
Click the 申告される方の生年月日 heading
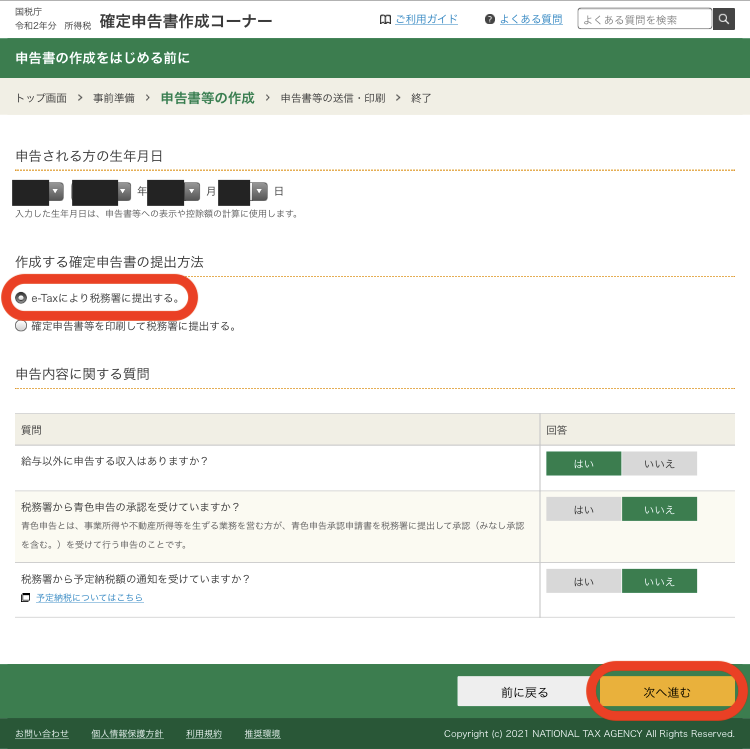pos(89,156)
